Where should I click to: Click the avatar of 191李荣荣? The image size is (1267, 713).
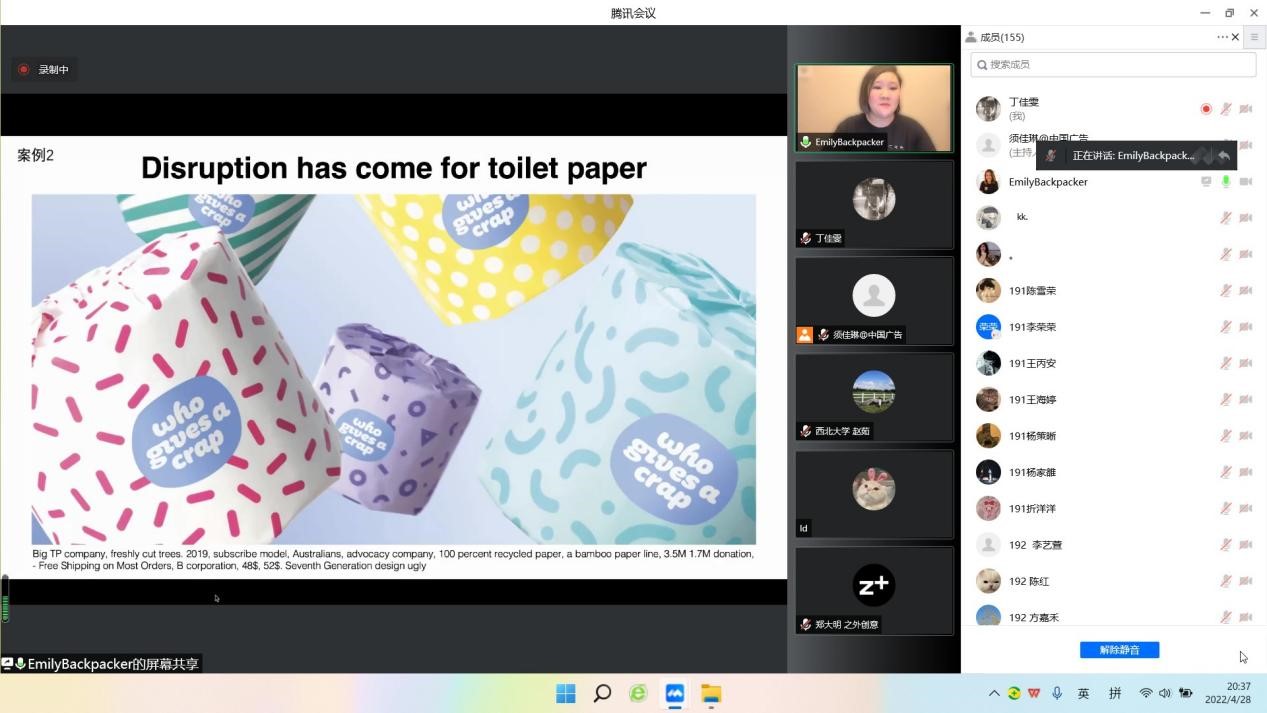coord(988,327)
